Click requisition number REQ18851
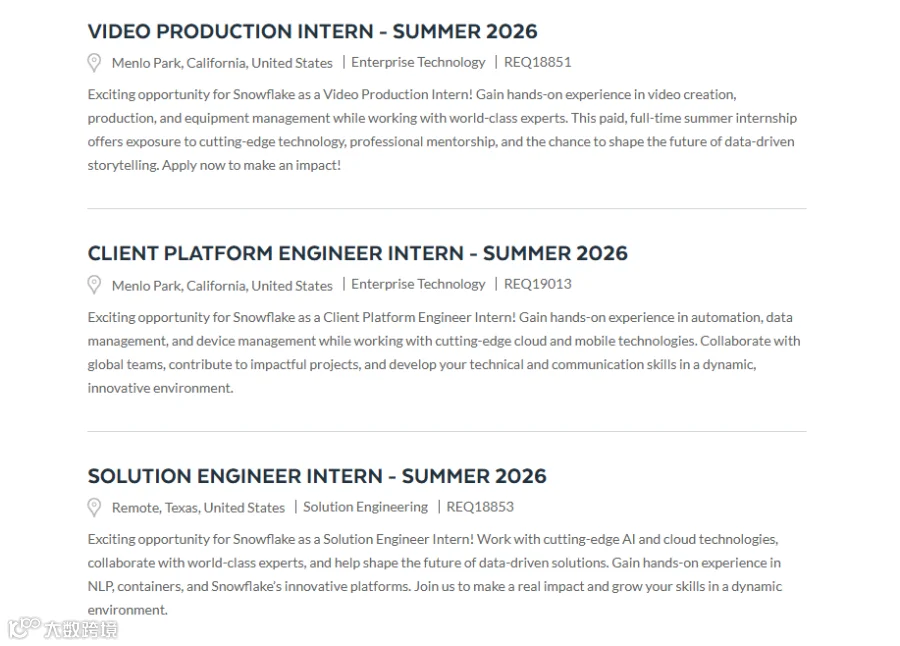Screen dimensions: 900x646 click(538, 62)
